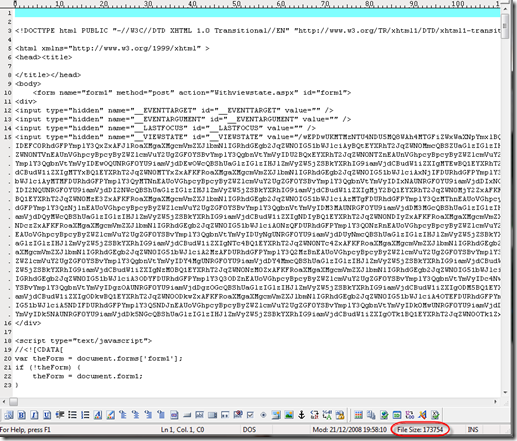This screenshot has height=441, width=517.
Task: Click the landscape image insert icon
Action: [x=289, y=415]
